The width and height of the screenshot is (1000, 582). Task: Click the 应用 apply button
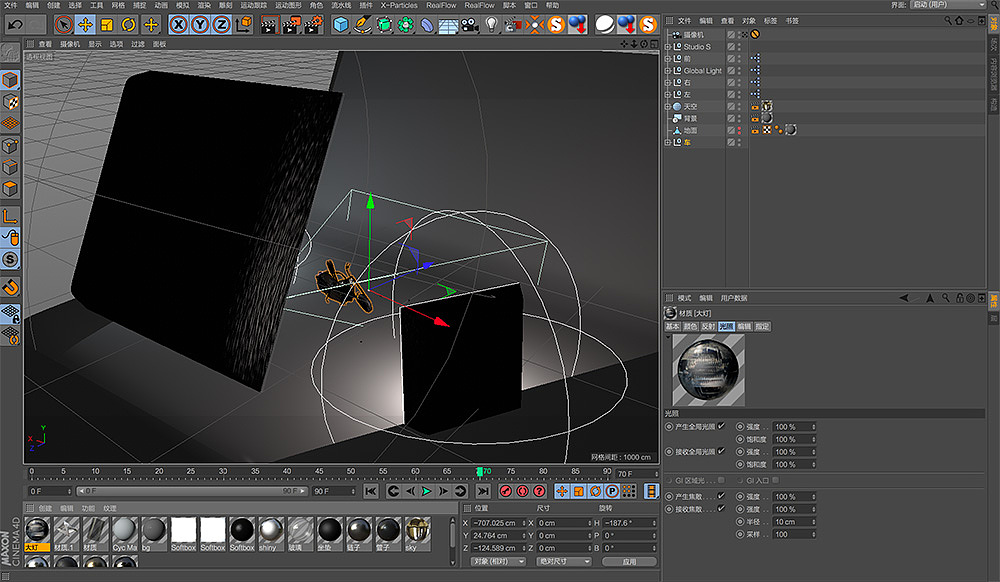(x=628, y=561)
